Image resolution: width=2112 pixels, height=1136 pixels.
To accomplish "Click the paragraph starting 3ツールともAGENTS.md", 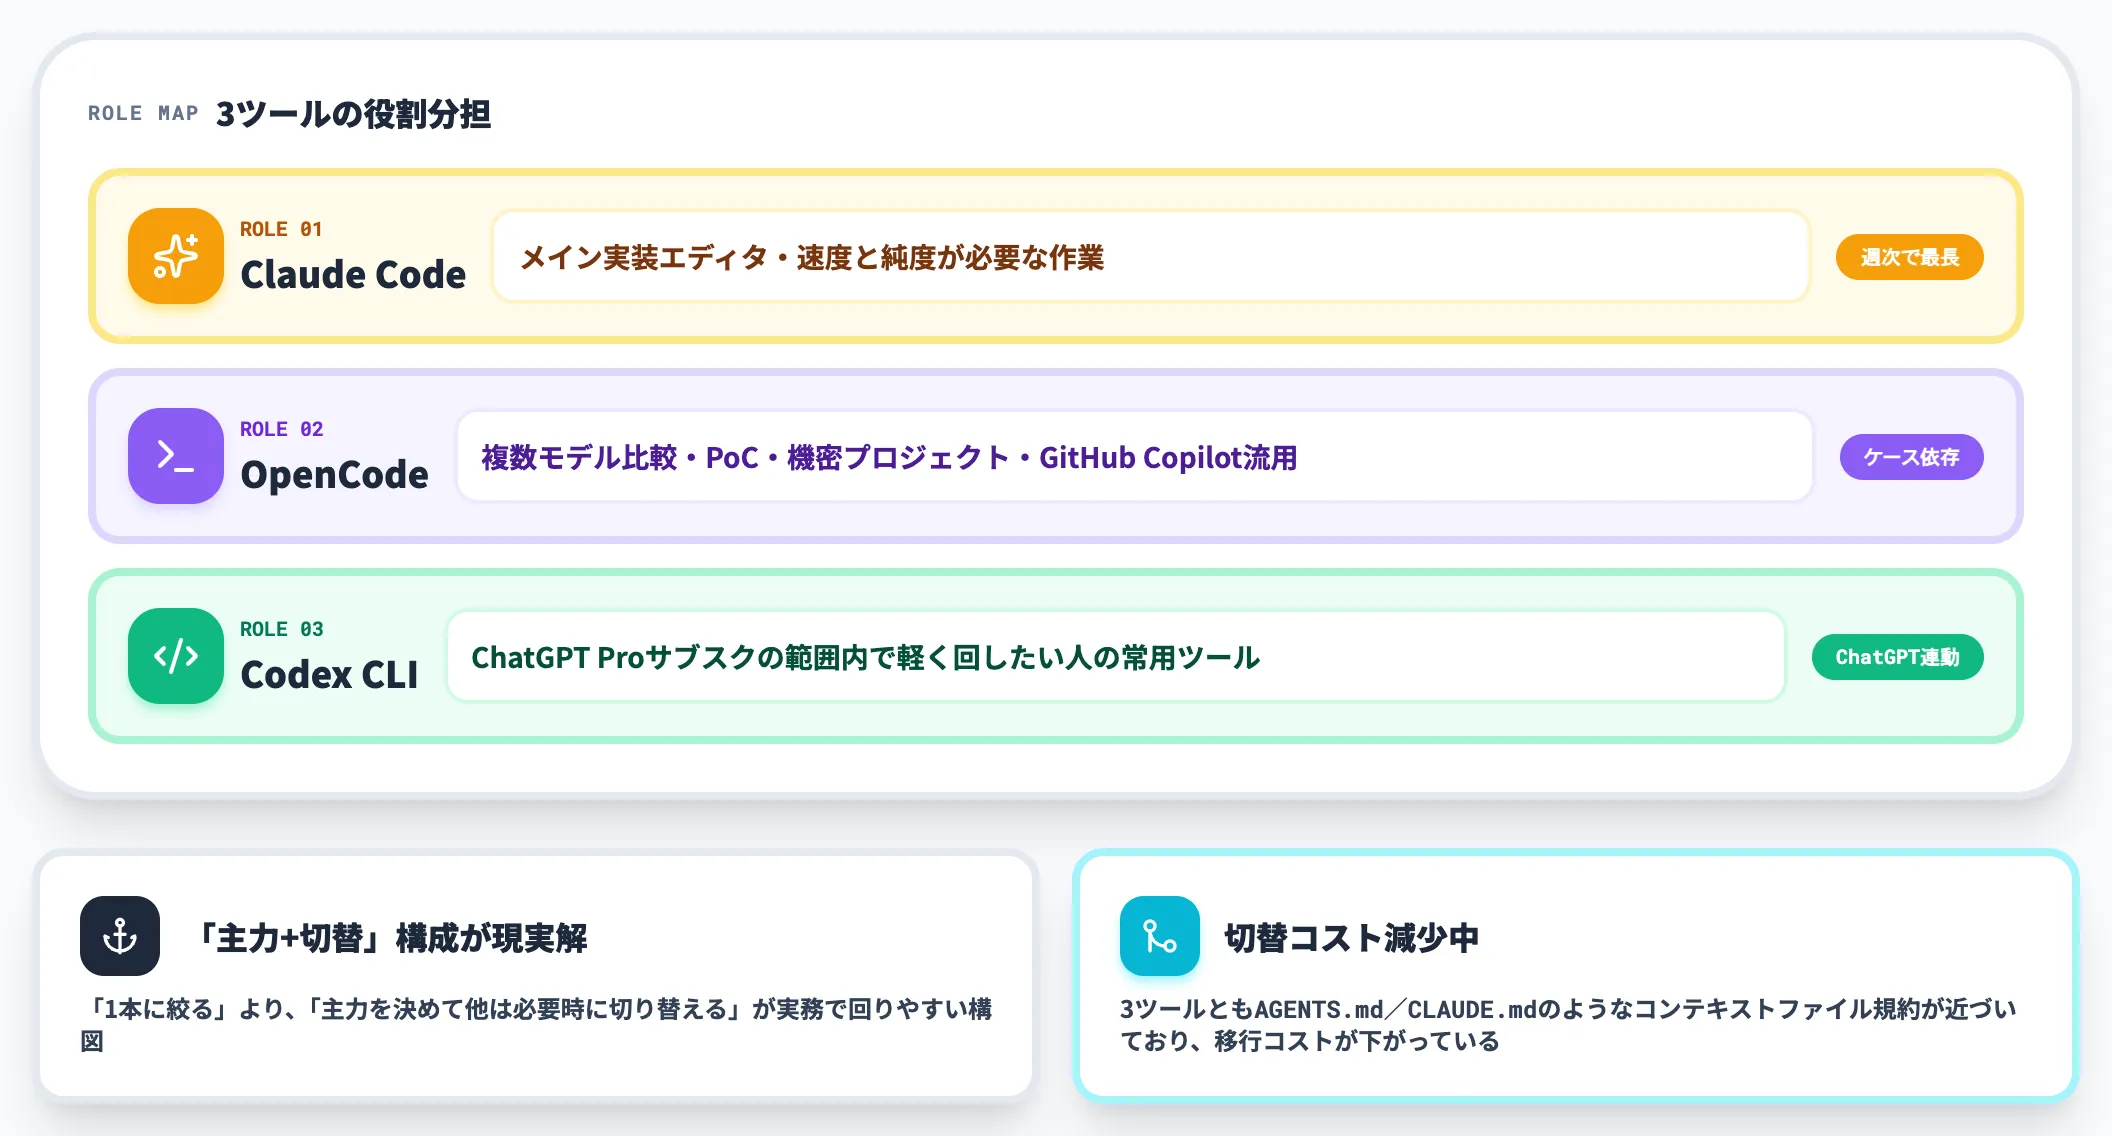I will tap(1568, 1024).
